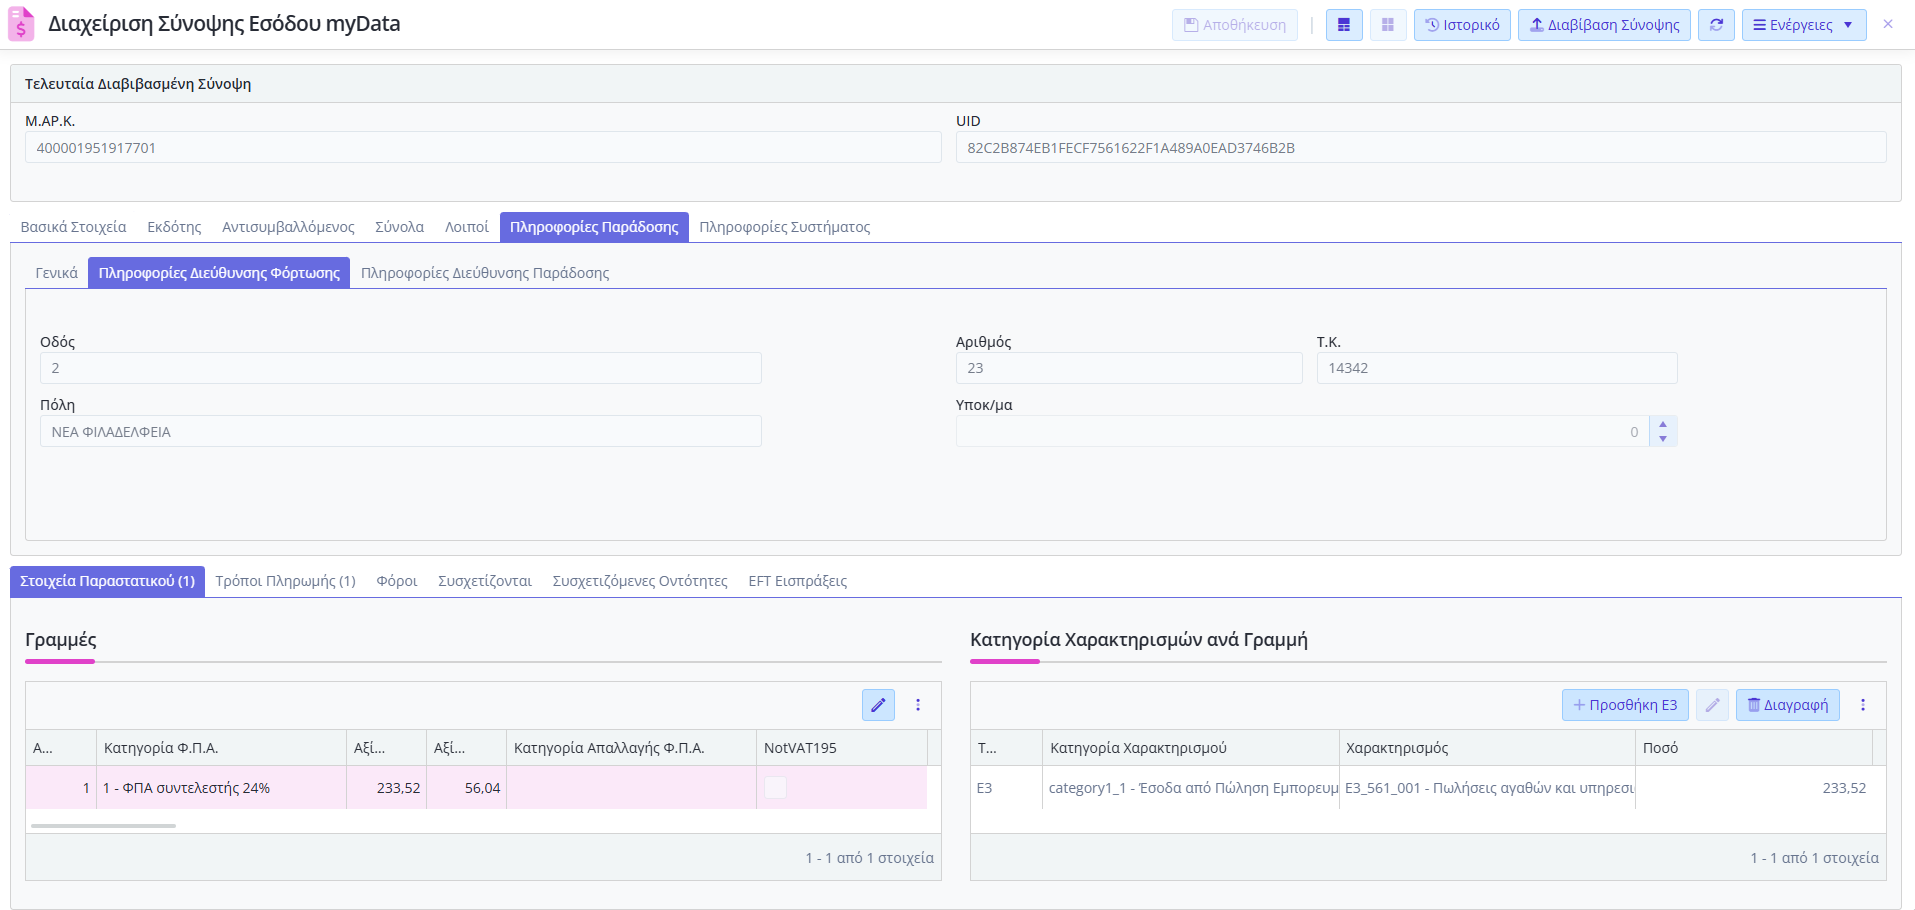
Task: Open the Τρόποι Πληρωμής (1) tab
Action: pyautogui.click(x=286, y=581)
